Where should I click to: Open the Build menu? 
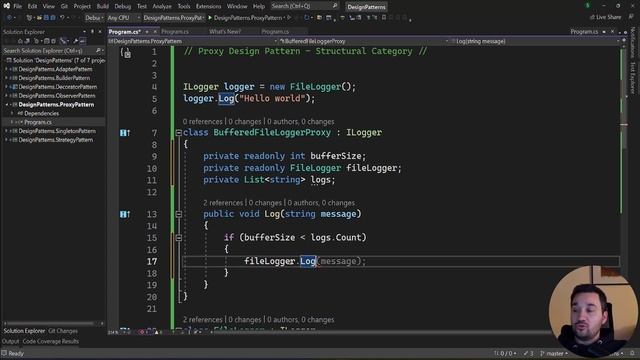tap(102, 6)
